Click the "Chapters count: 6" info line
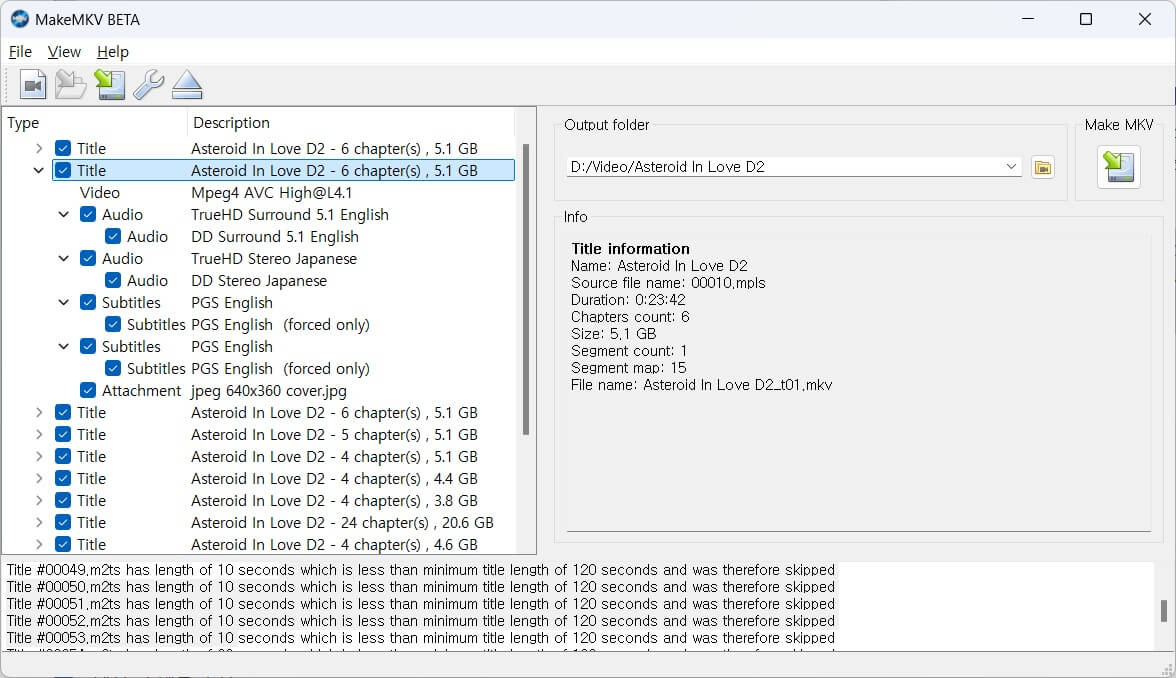The width and height of the screenshot is (1176, 678). pyautogui.click(x=630, y=316)
